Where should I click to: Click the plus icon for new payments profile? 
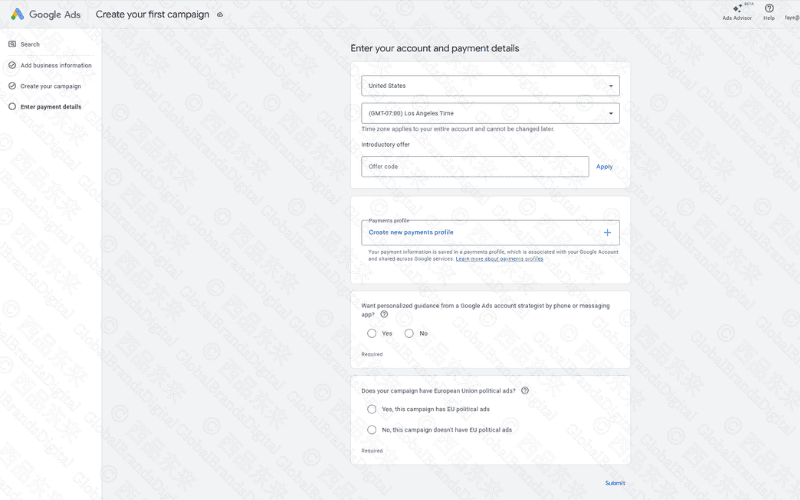pyautogui.click(x=607, y=232)
